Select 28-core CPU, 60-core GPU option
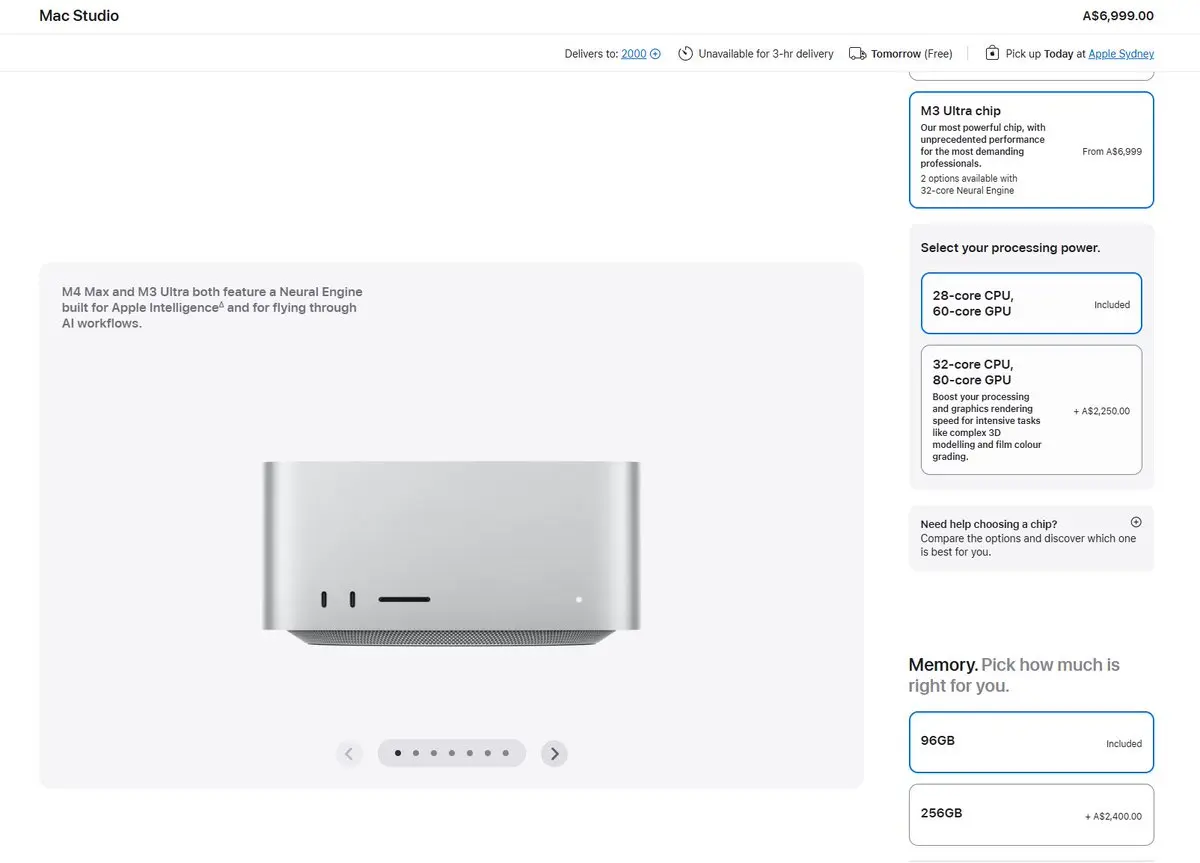 pyautogui.click(x=1031, y=303)
